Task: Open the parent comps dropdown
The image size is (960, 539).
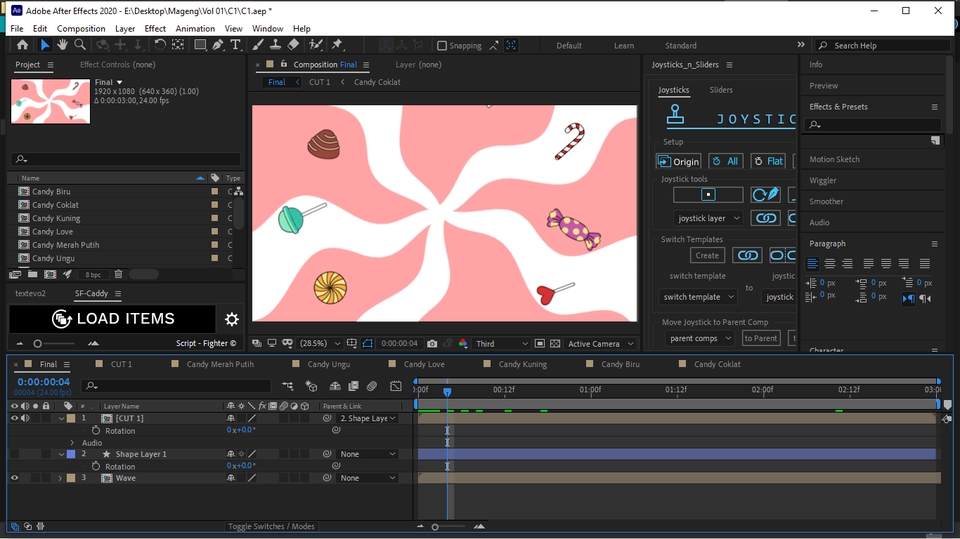Action: click(x=700, y=338)
